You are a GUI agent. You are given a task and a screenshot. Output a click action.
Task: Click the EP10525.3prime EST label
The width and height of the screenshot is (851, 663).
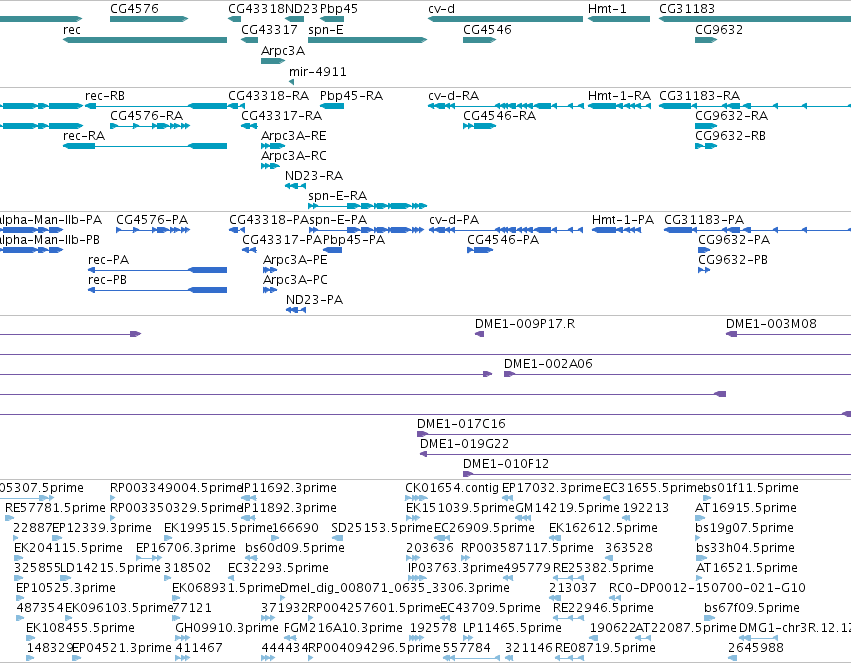pyautogui.click(x=66, y=588)
